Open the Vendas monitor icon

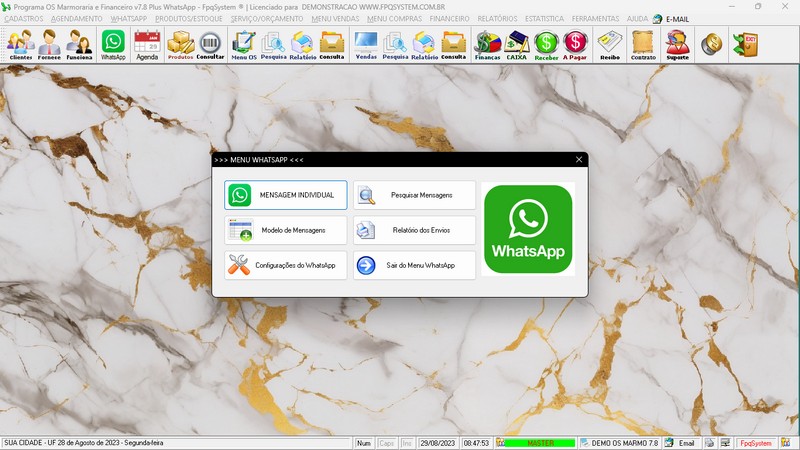[366, 44]
